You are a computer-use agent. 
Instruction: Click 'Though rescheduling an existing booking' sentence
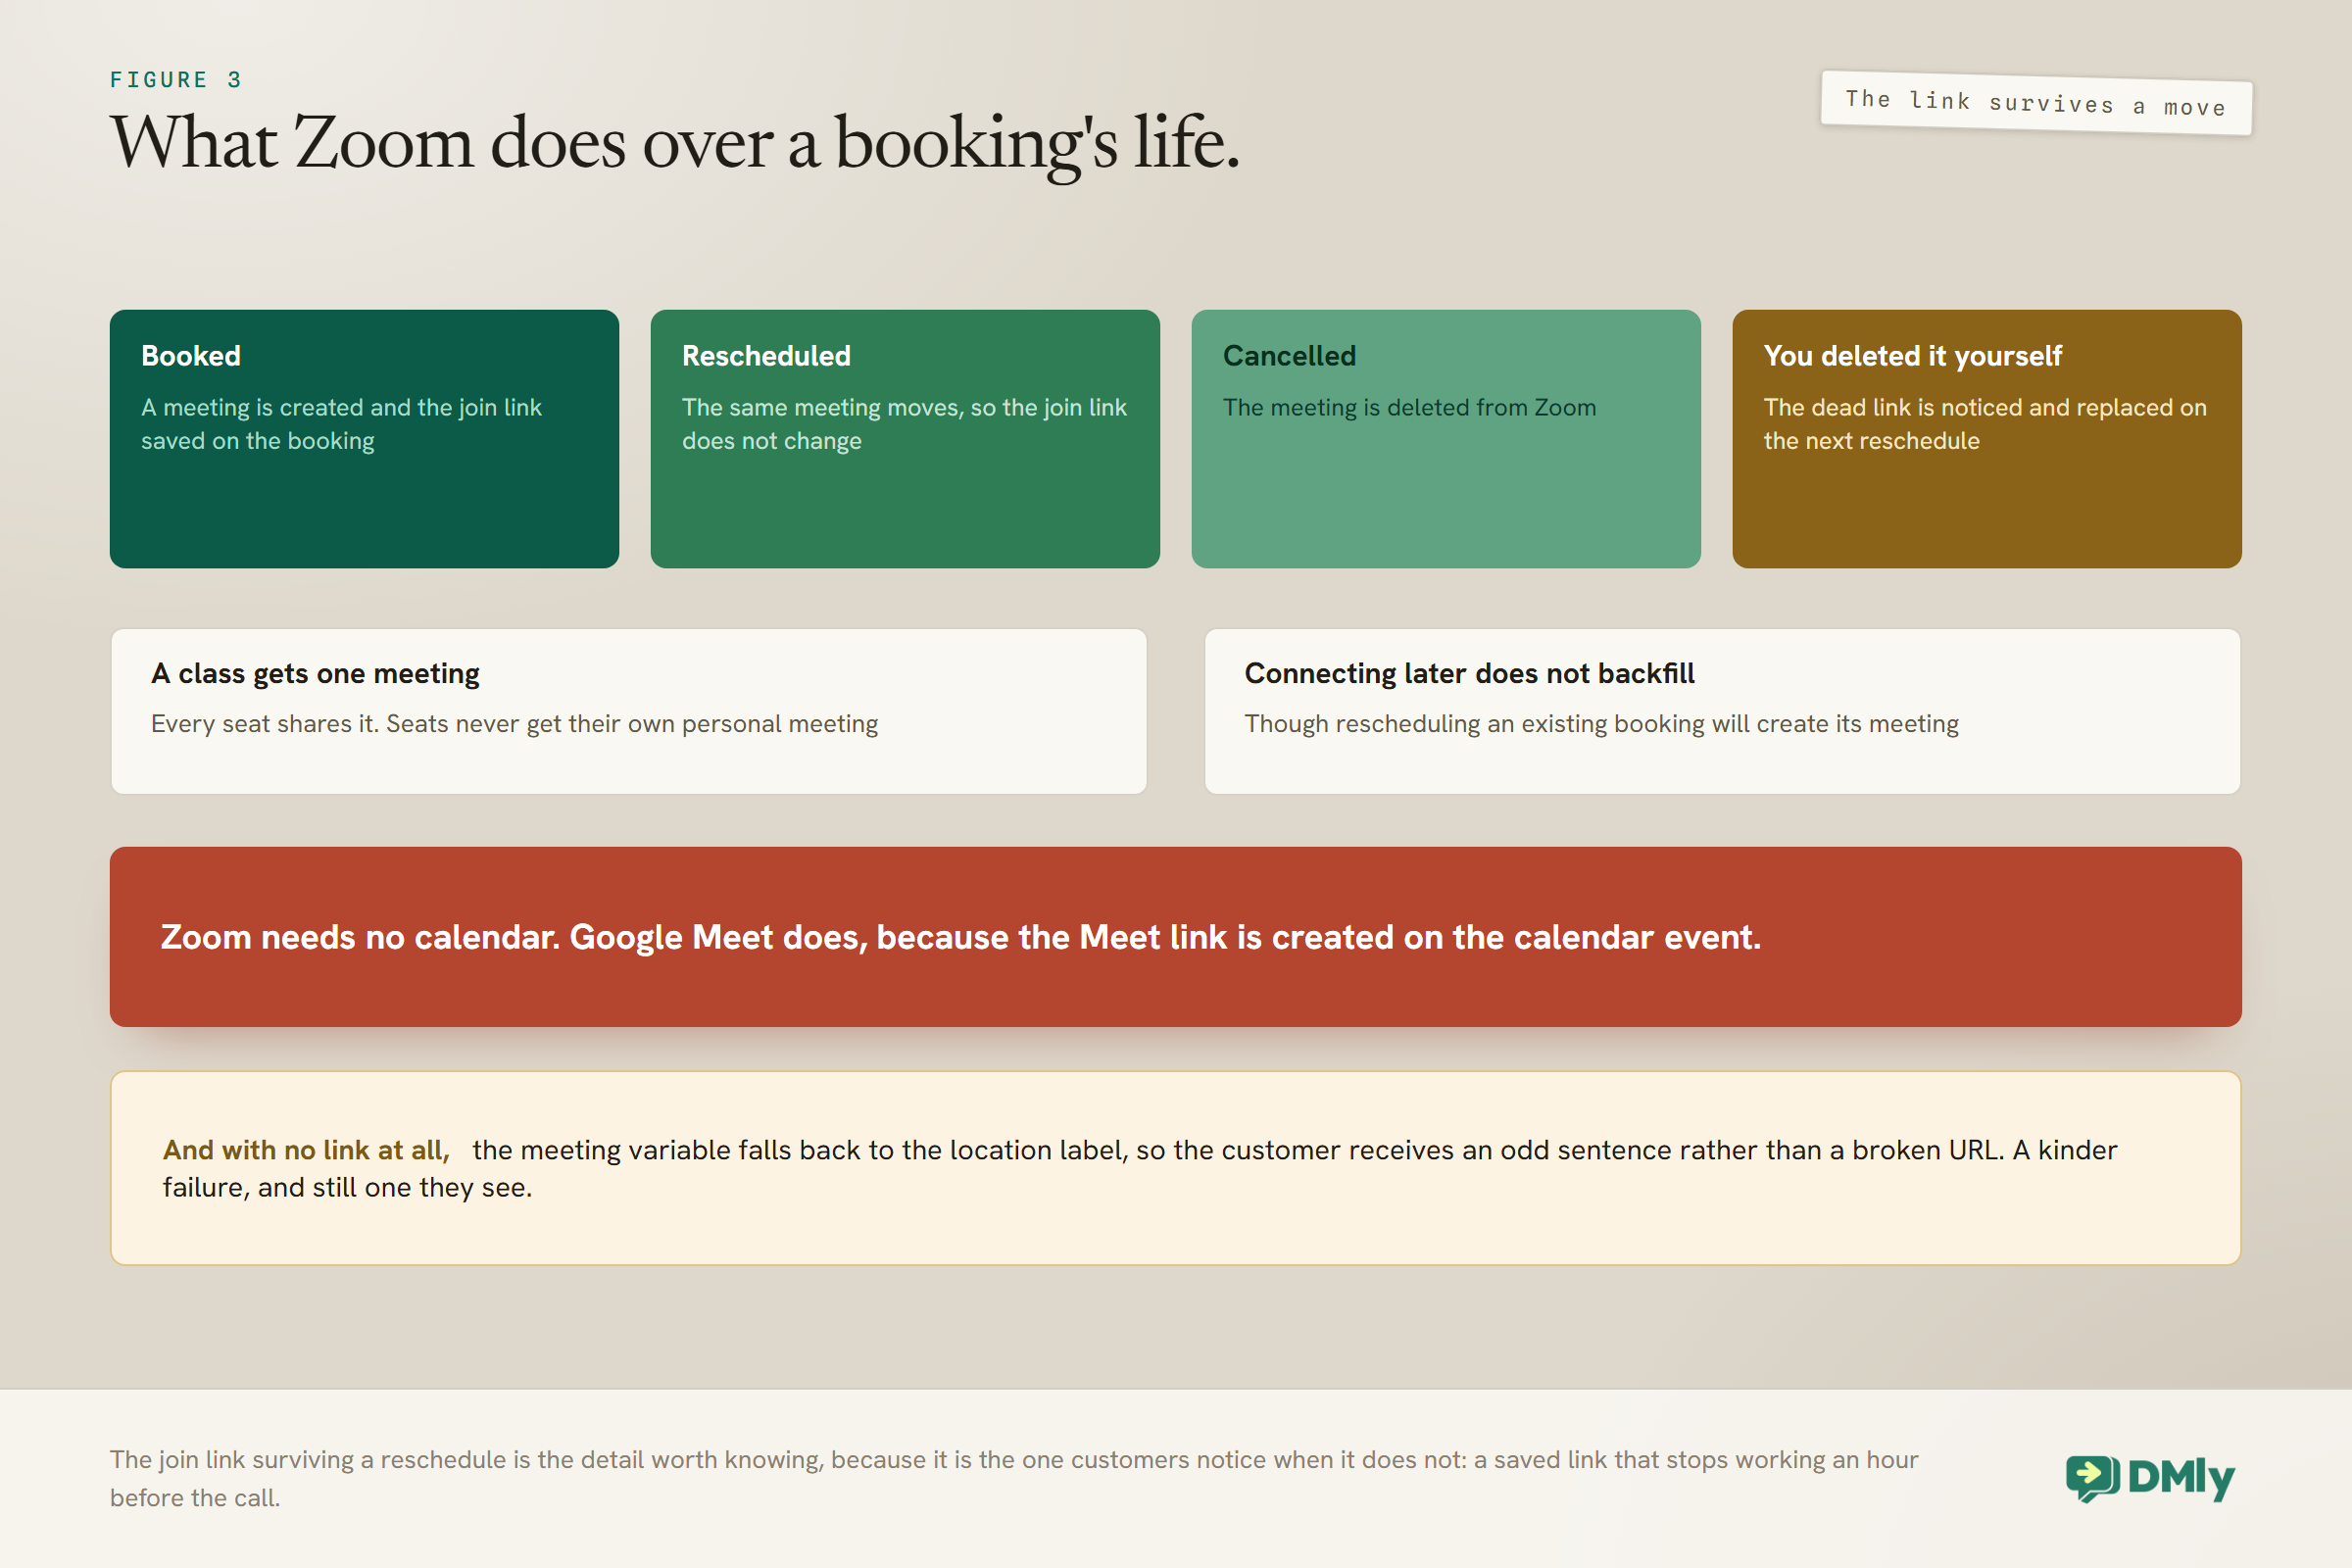1601,724
